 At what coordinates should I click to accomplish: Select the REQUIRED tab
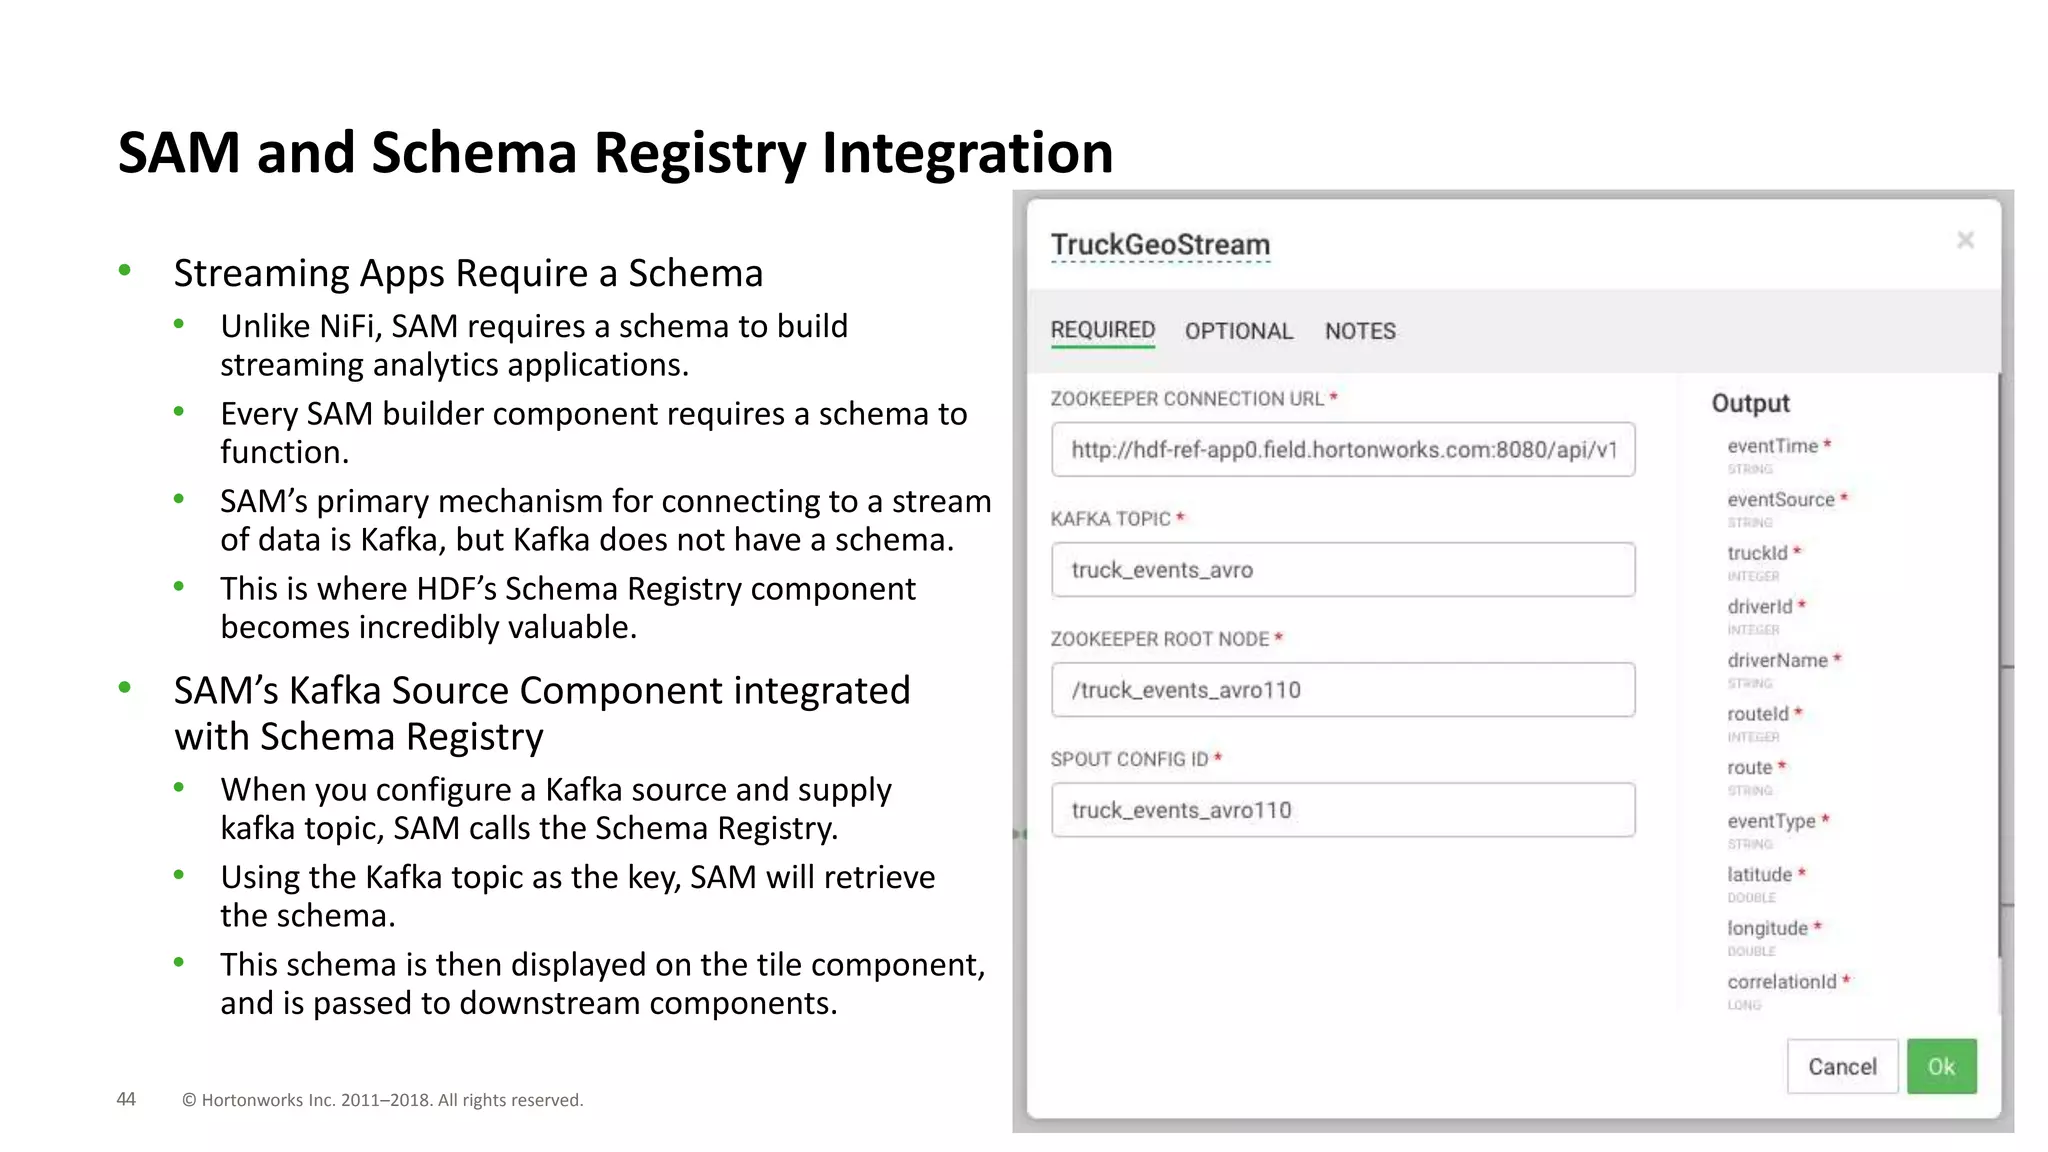(x=1102, y=330)
